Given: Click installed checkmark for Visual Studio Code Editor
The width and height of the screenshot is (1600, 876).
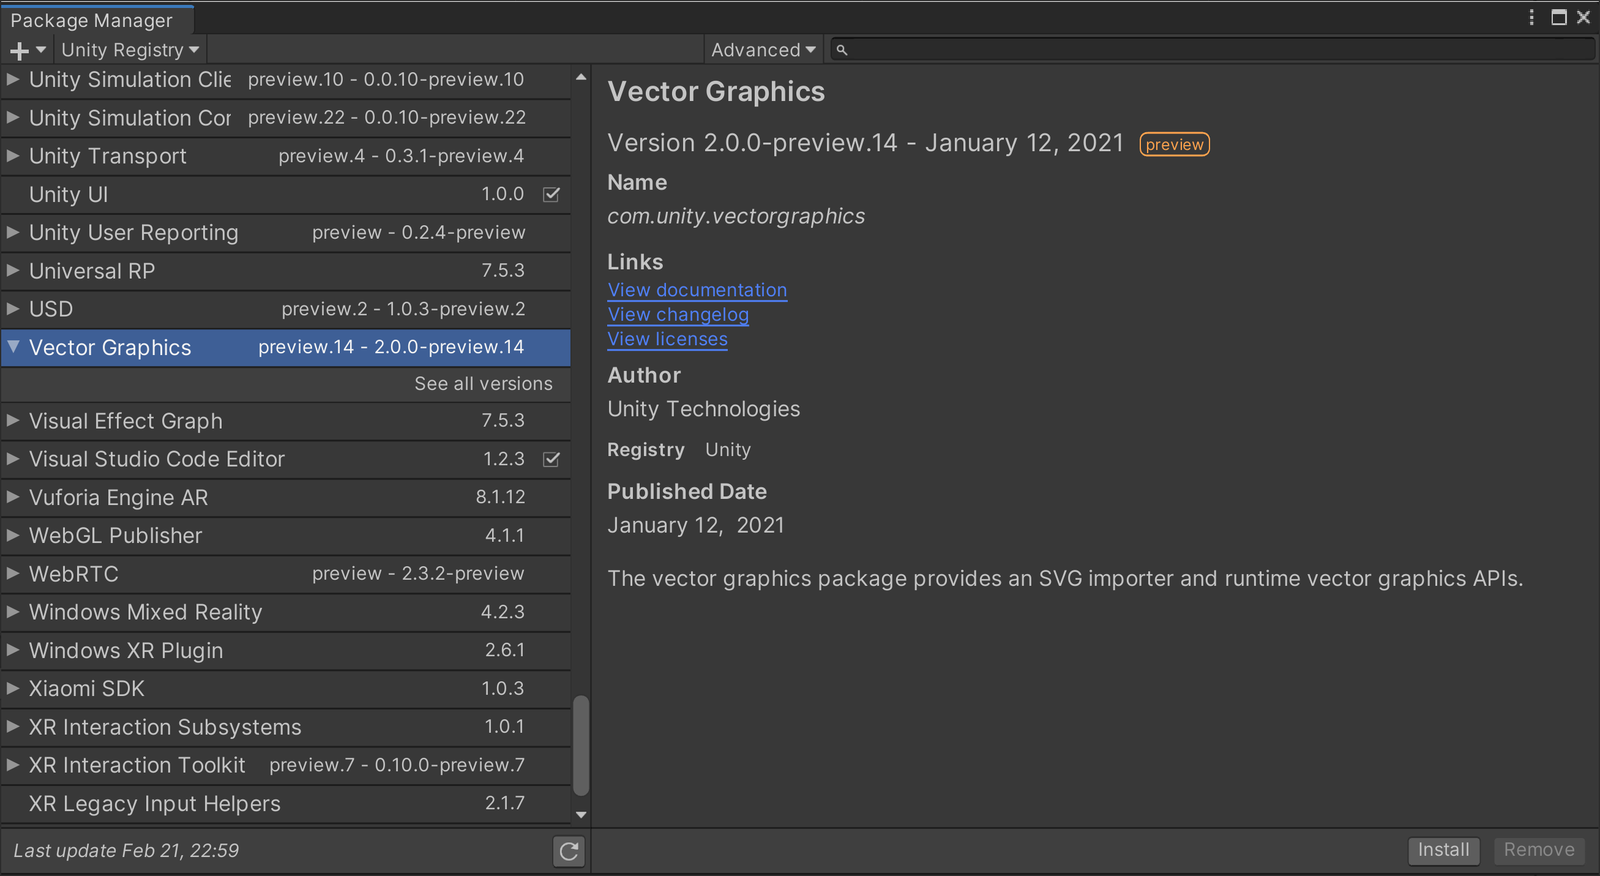Looking at the screenshot, I should (x=551, y=459).
